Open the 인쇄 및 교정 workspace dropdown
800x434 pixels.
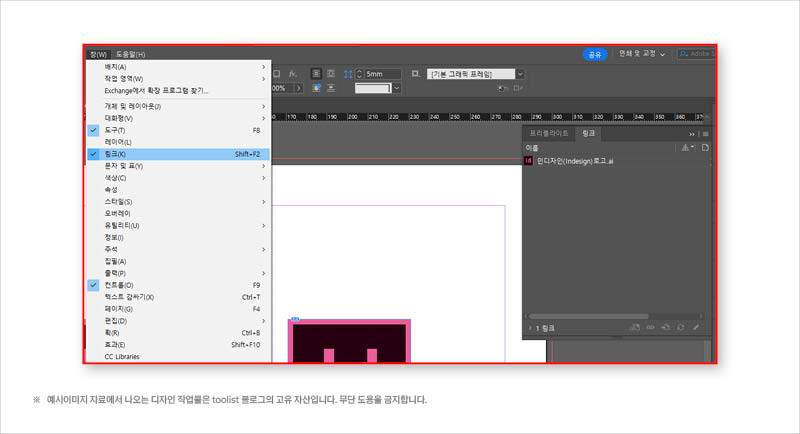point(642,54)
